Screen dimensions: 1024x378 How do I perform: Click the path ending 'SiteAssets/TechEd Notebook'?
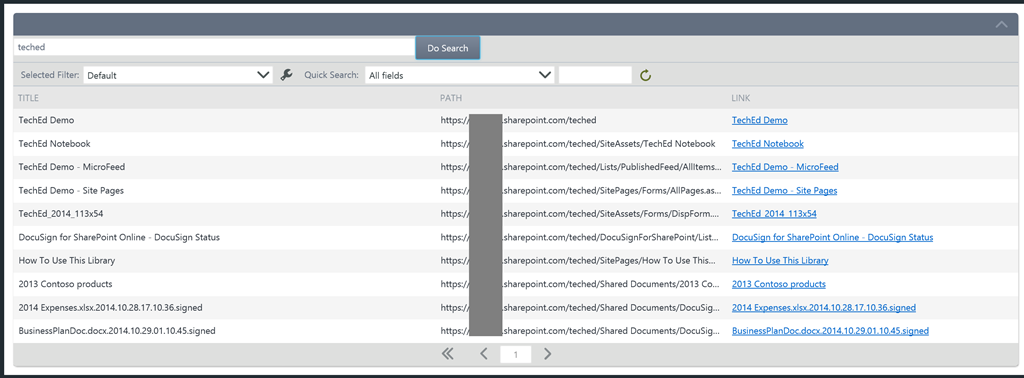point(578,144)
